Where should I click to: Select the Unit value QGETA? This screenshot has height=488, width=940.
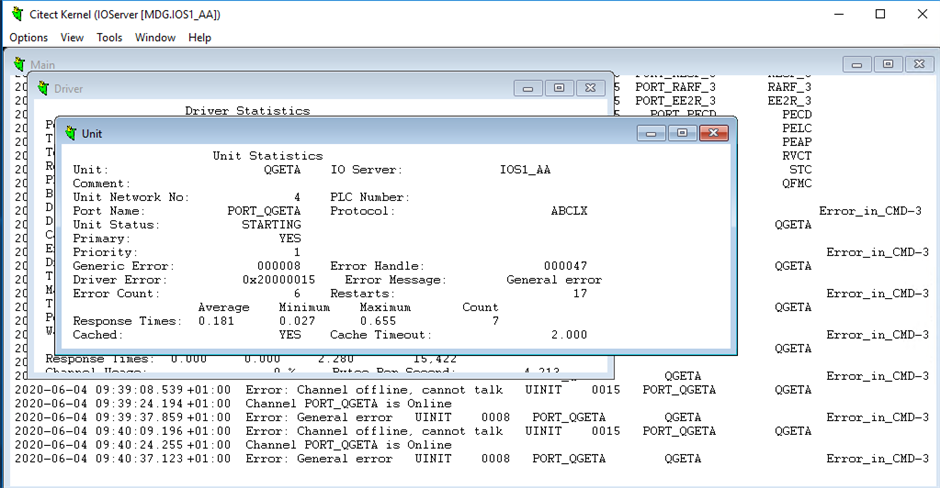point(282,170)
